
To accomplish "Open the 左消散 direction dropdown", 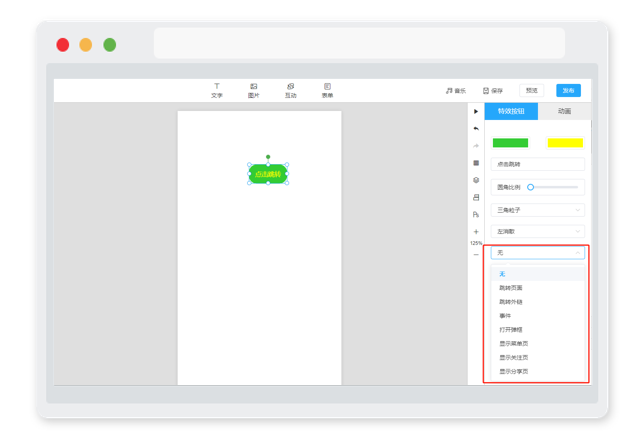I will [x=538, y=231].
